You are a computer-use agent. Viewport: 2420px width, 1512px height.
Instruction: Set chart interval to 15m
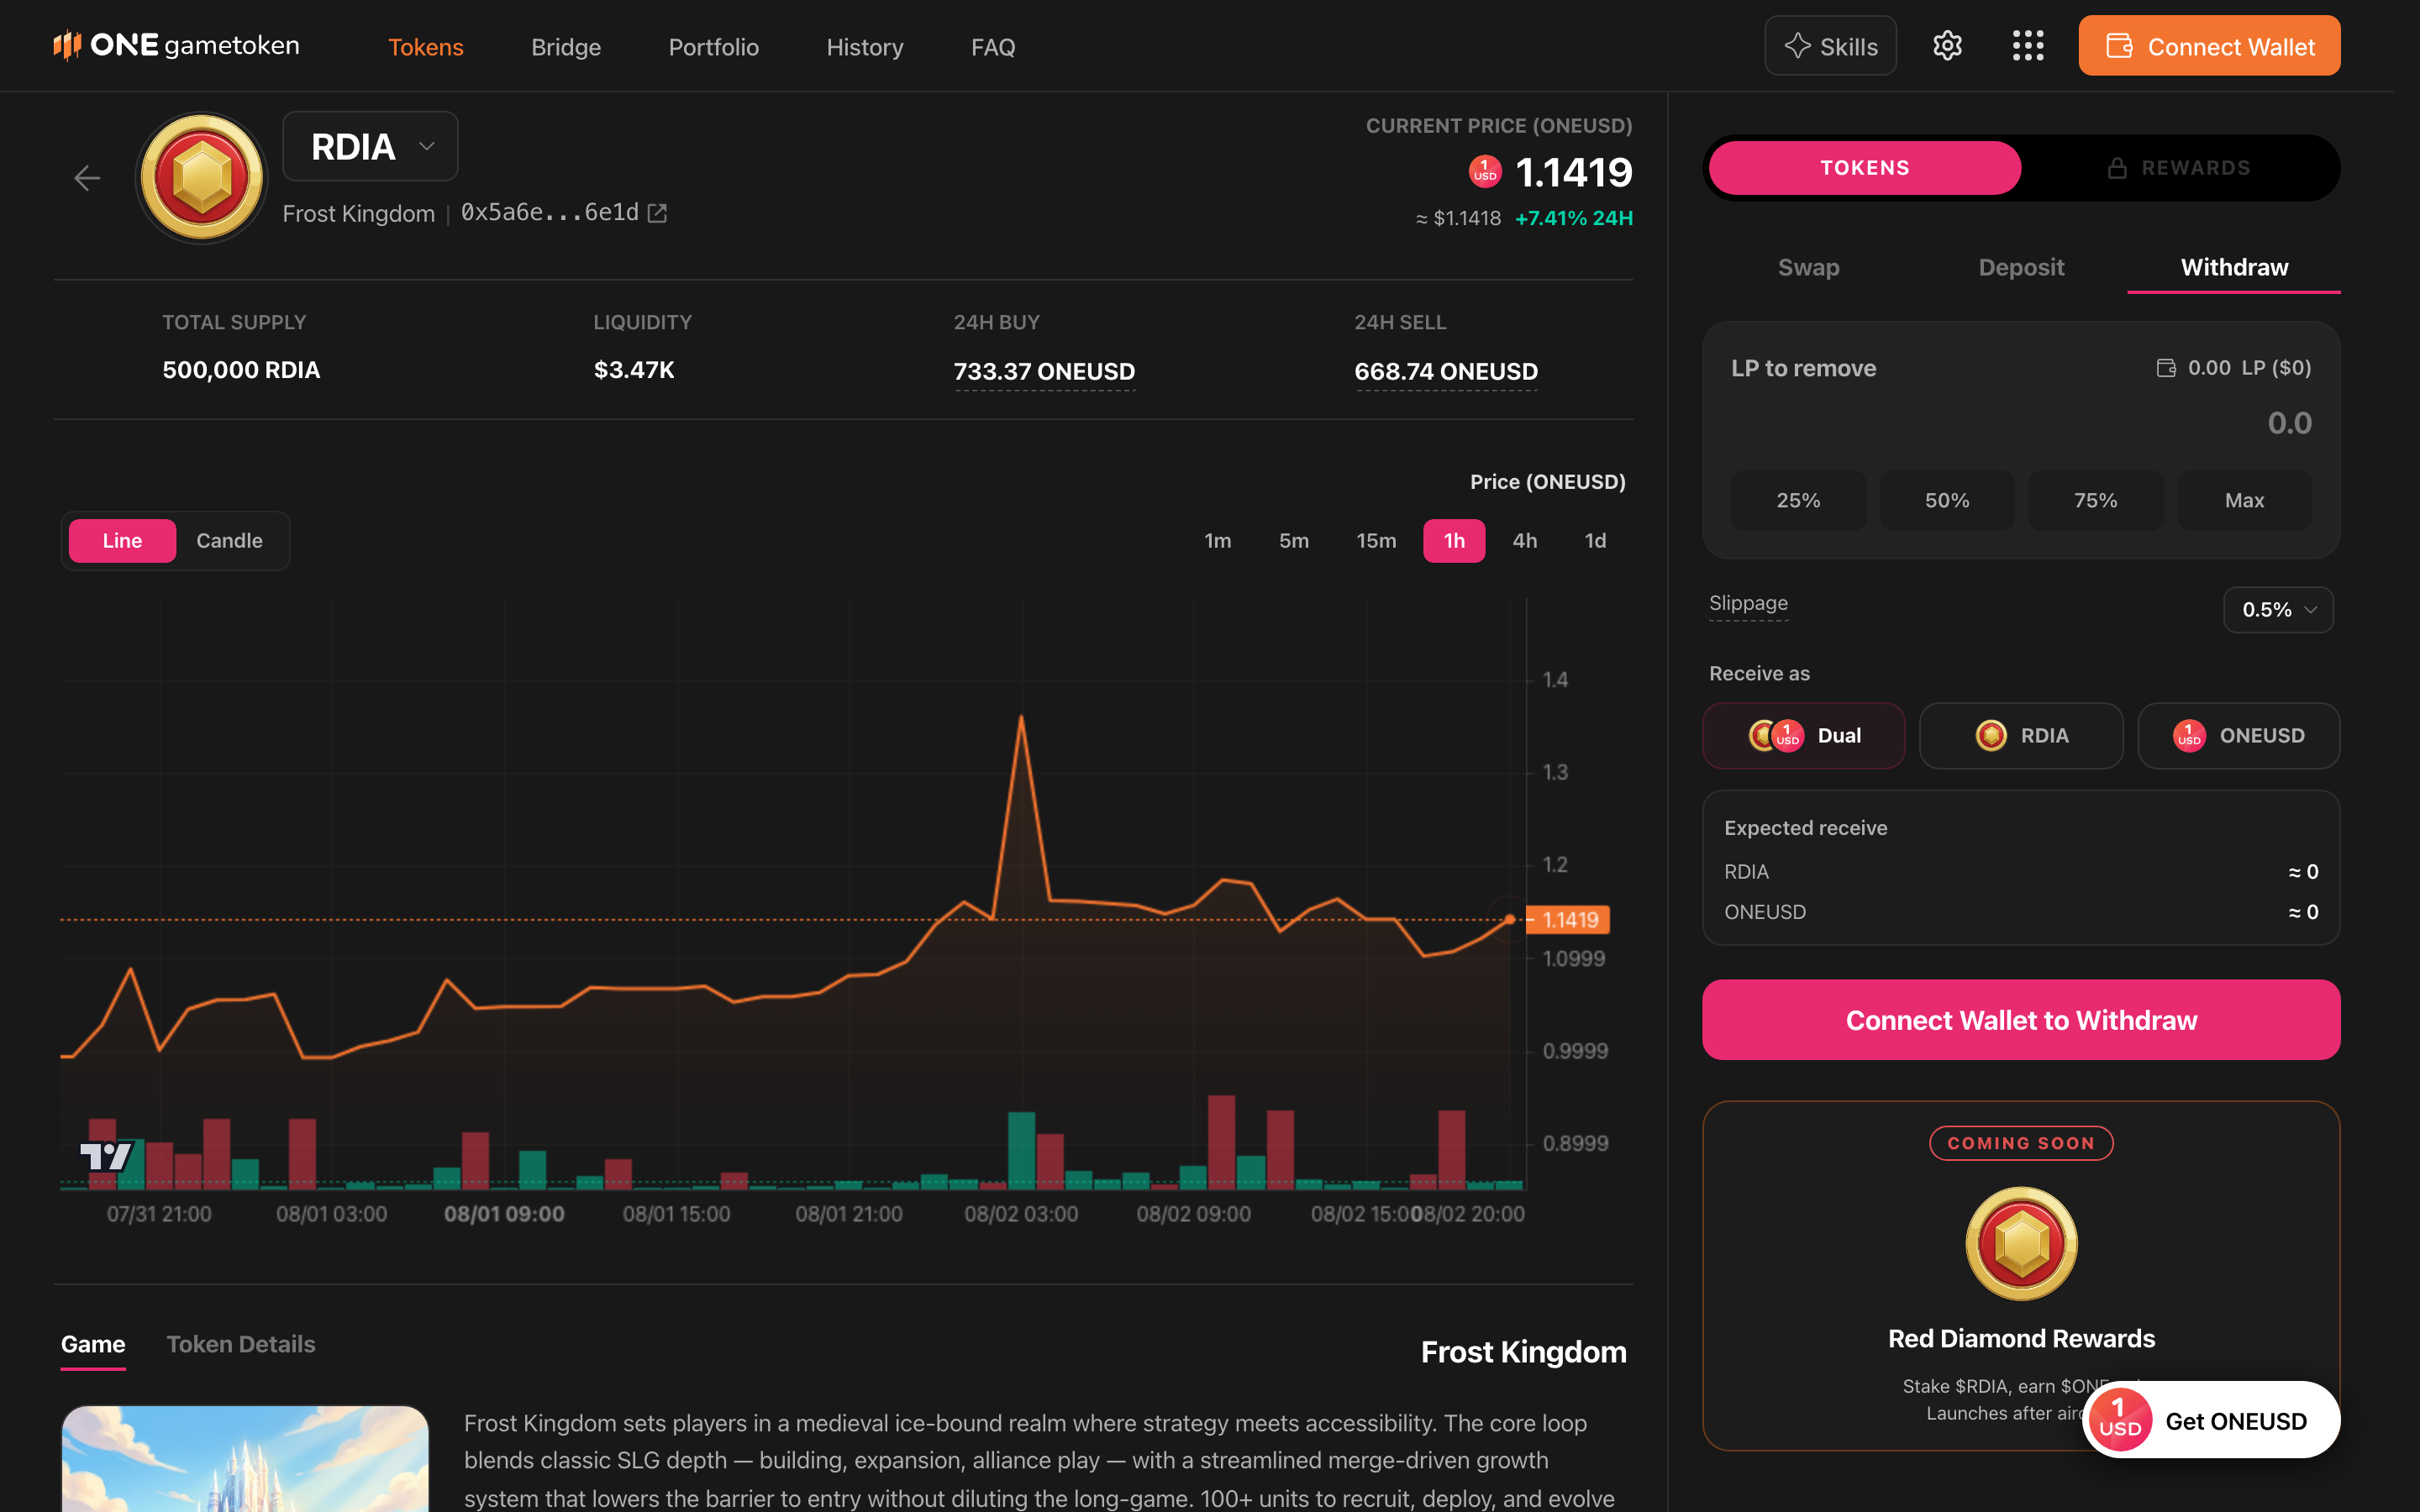[x=1376, y=541]
